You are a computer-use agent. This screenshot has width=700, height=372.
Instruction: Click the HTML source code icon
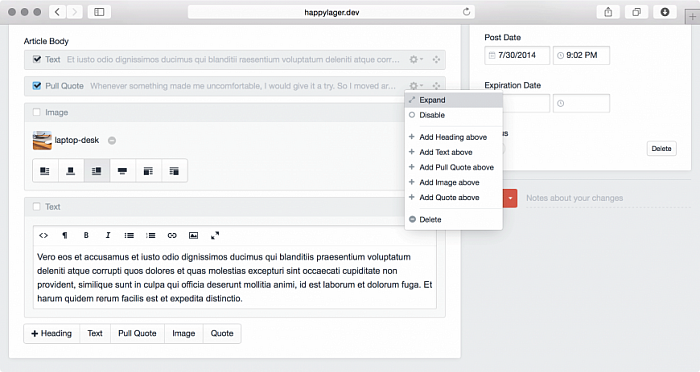pyautogui.click(x=43, y=235)
